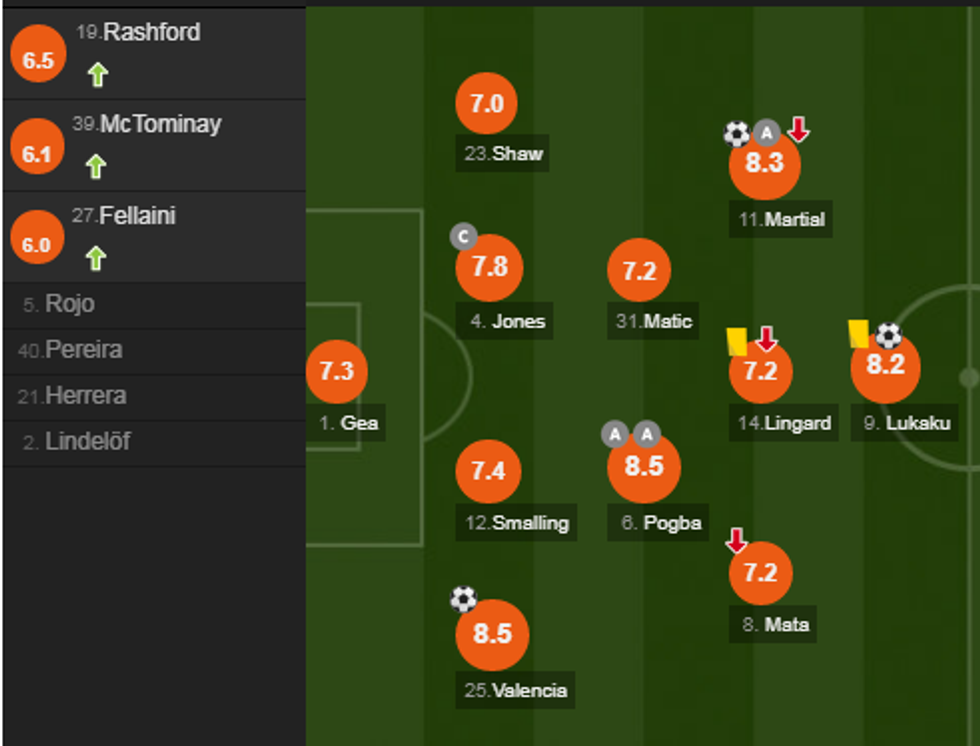The width and height of the screenshot is (980, 746).
Task: Click Mata's red substituted-off arrow
Action: pyautogui.click(x=736, y=541)
